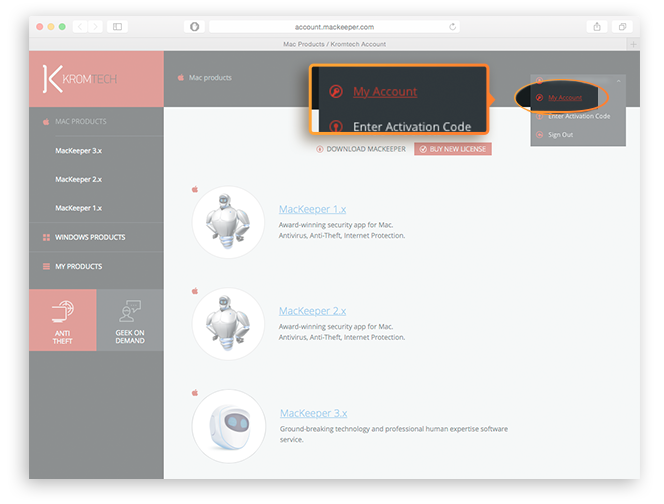Click Download MacKeeper link
The height and width of the screenshot is (504, 664).
click(x=366, y=149)
